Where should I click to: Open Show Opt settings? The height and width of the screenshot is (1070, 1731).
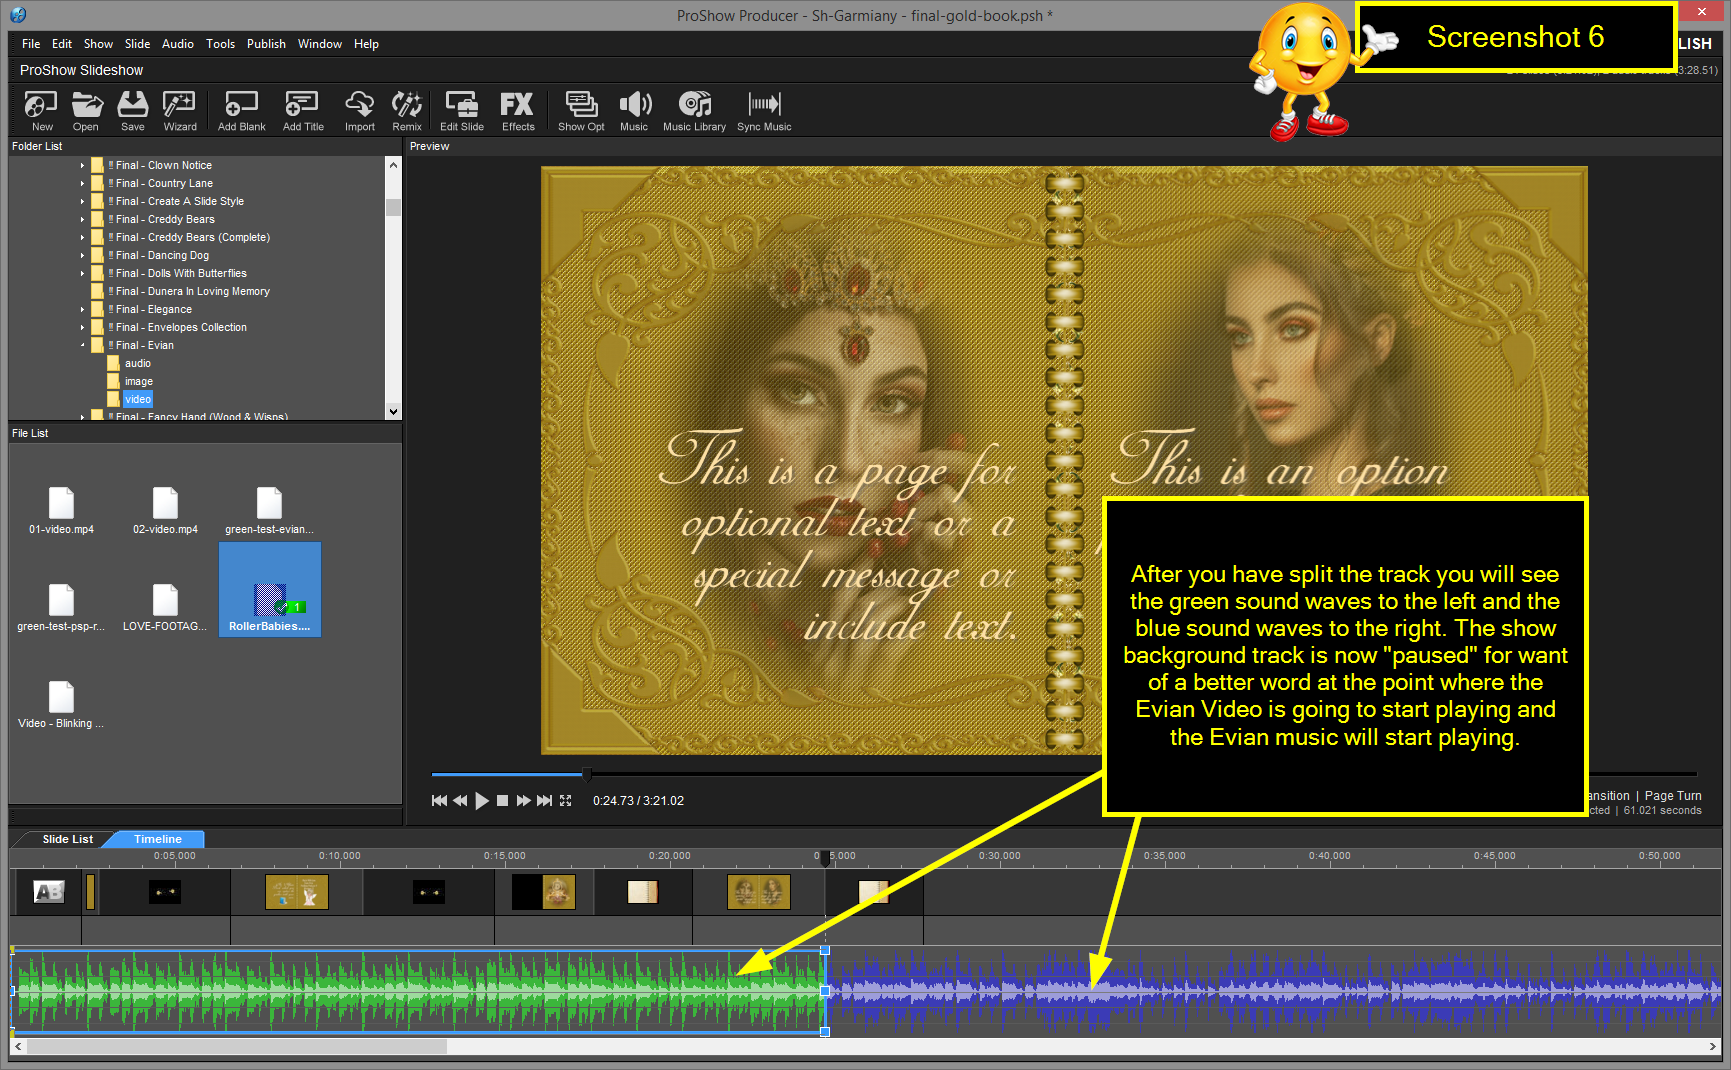pos(581,110)
